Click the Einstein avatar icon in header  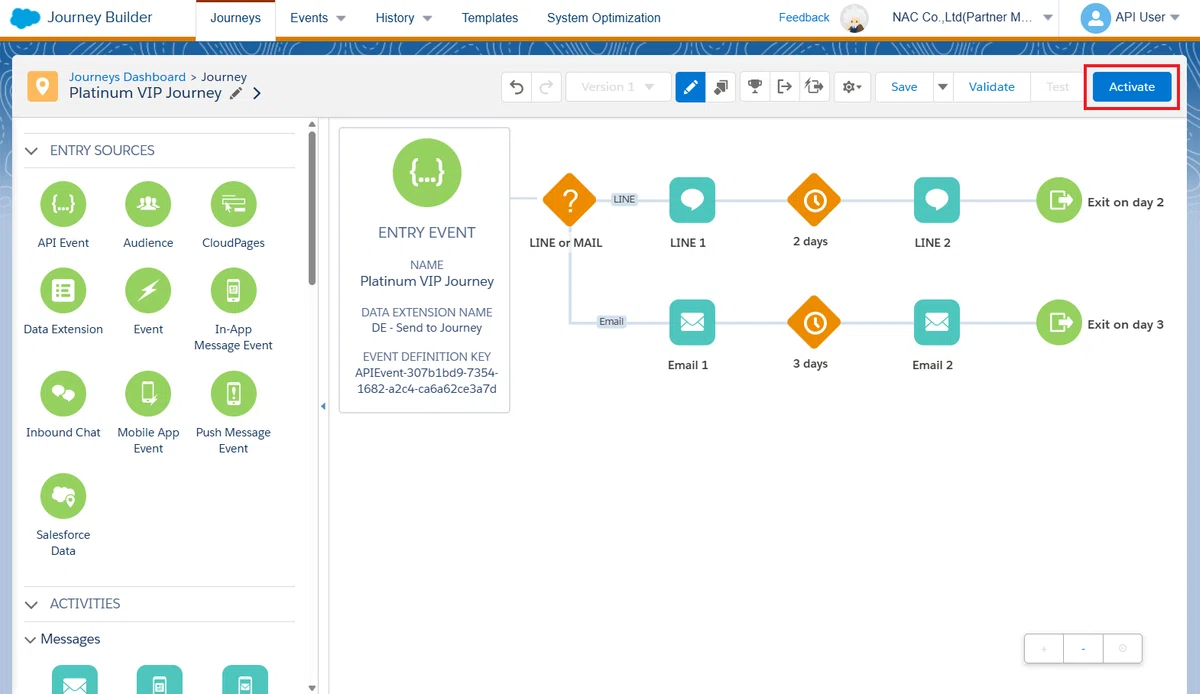(x=854, y=18)
